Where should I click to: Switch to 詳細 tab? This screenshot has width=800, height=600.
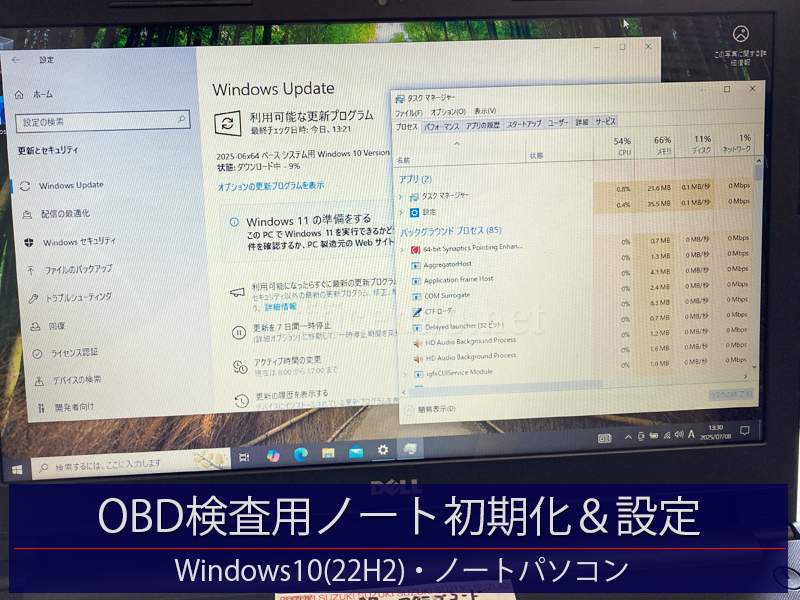click(582, 122)
